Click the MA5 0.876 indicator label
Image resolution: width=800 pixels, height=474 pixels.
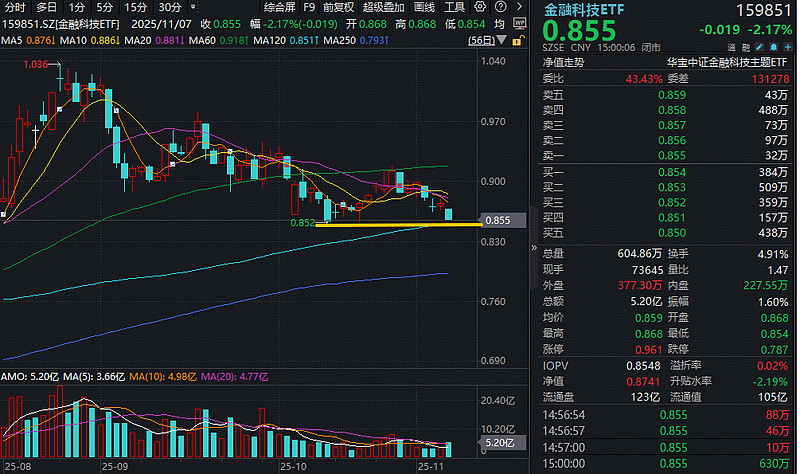(x=27, y=40)
